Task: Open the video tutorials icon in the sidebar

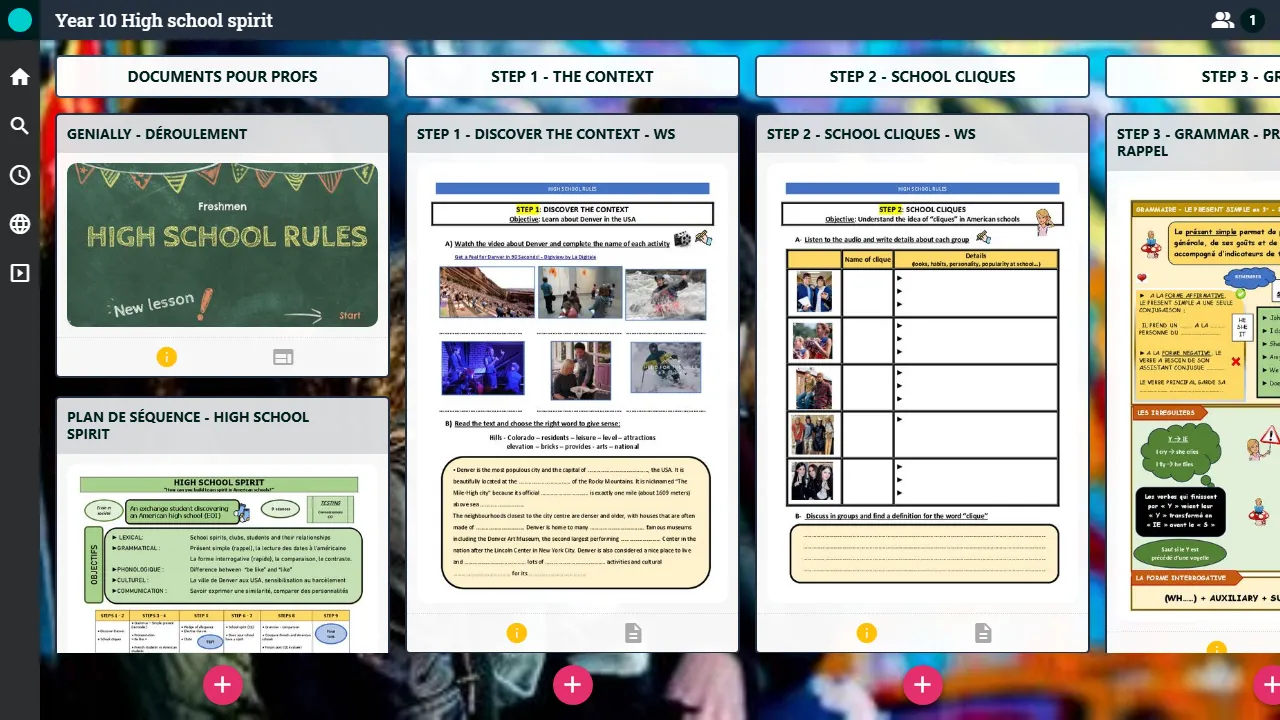Action: coord(20,272)
